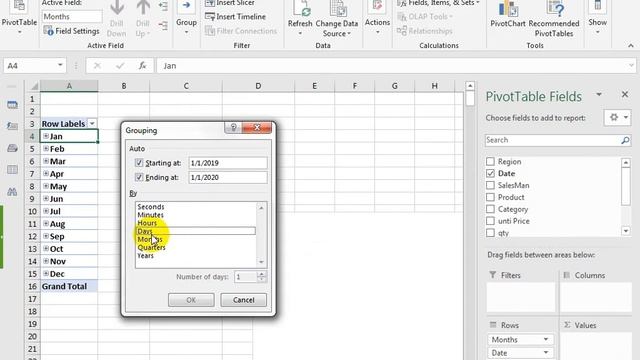Select Minutes in the By list

click(x=150, y=215)
